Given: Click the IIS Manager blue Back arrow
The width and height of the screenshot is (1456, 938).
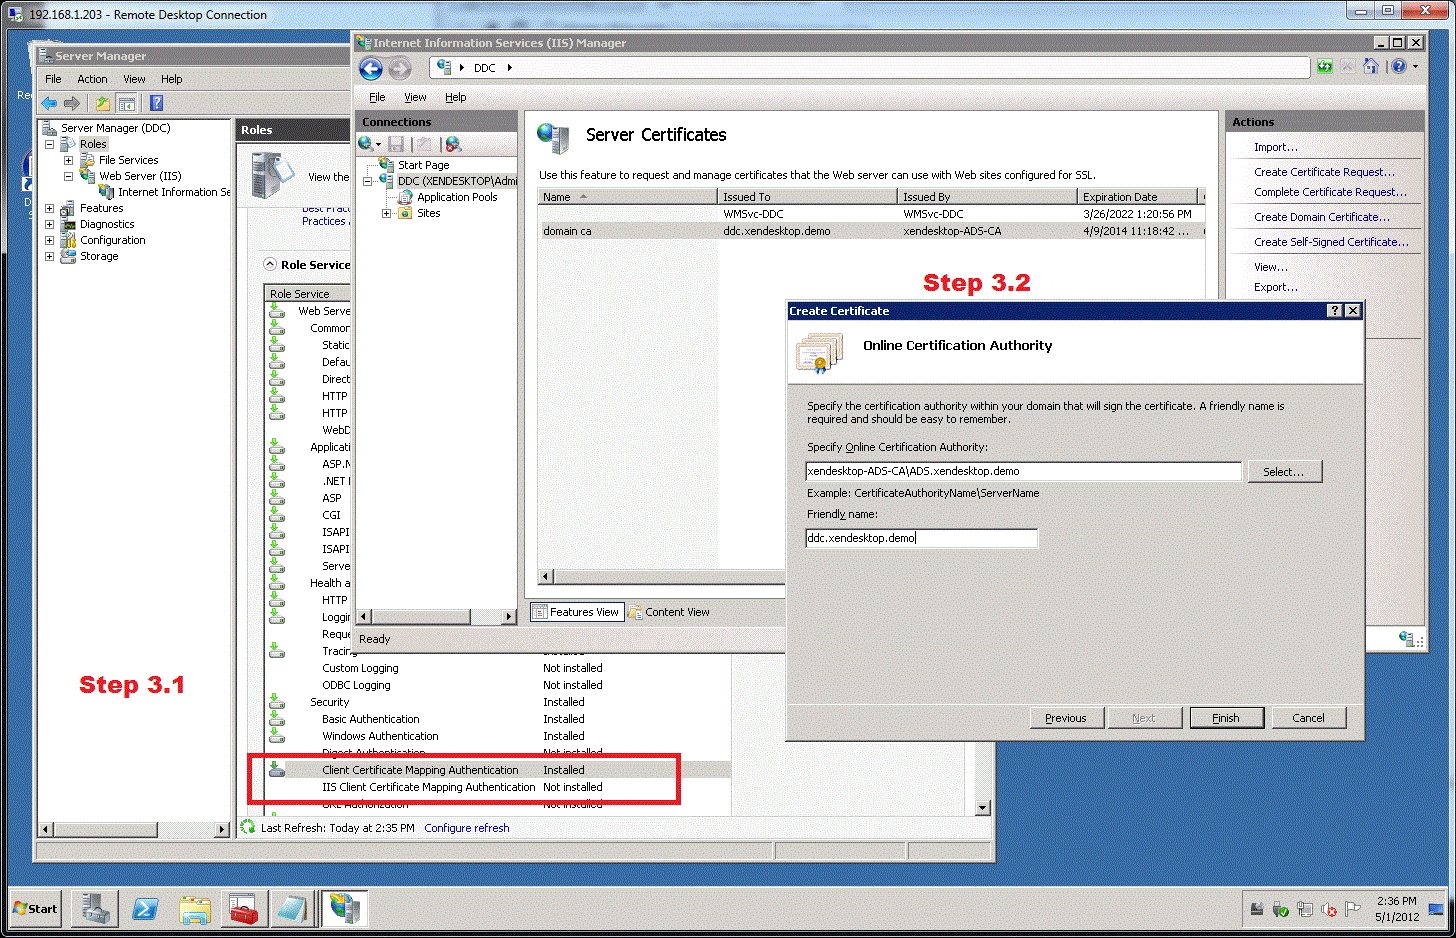Looking at the screenshot, I should point(371,68).
